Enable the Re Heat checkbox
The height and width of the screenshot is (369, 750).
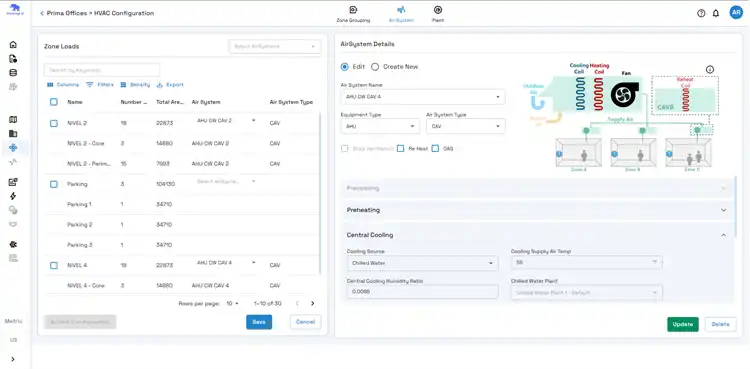coord(401,148)
